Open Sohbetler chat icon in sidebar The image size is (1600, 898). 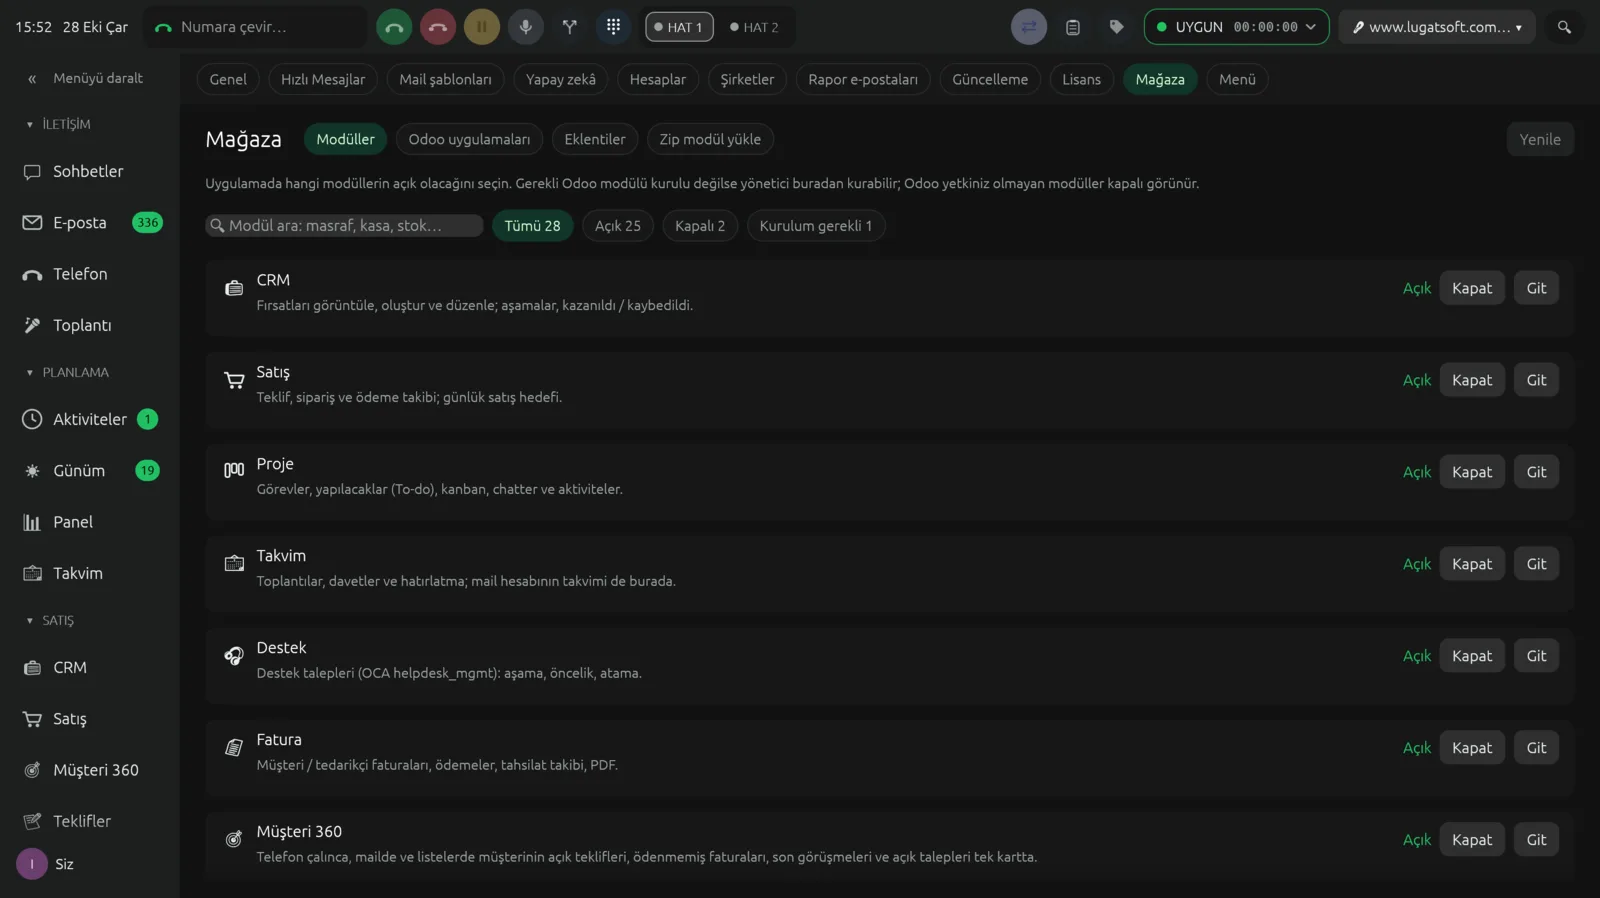(x=32, y=171)
